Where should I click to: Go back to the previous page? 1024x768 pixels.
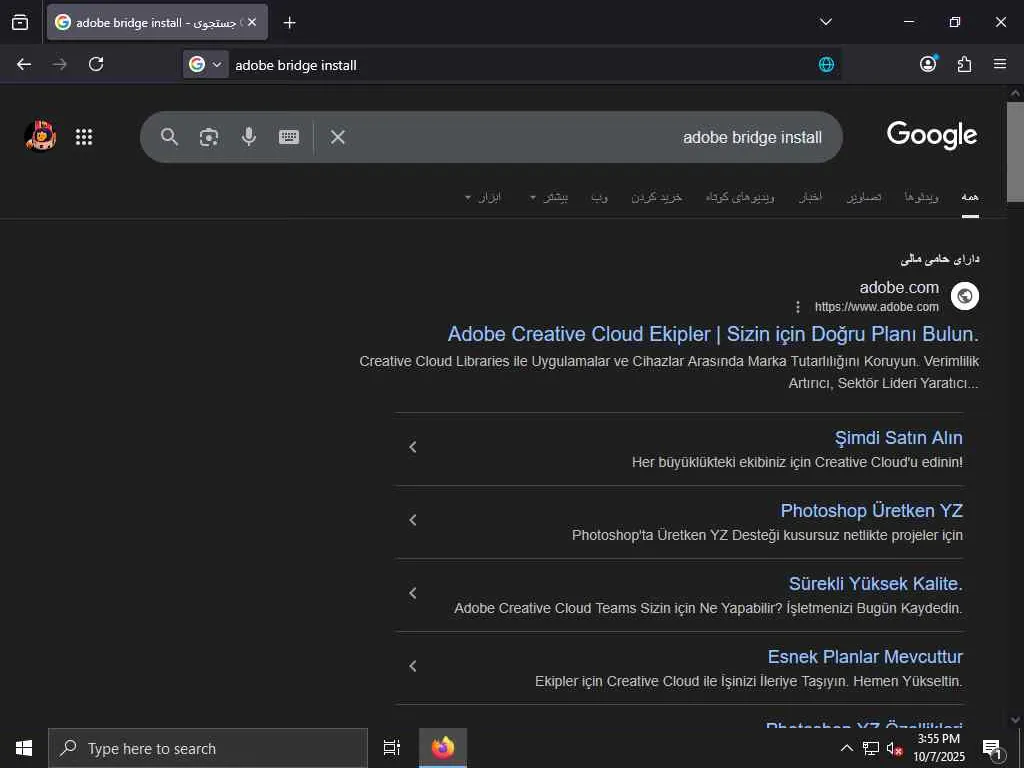coord(24,64)
